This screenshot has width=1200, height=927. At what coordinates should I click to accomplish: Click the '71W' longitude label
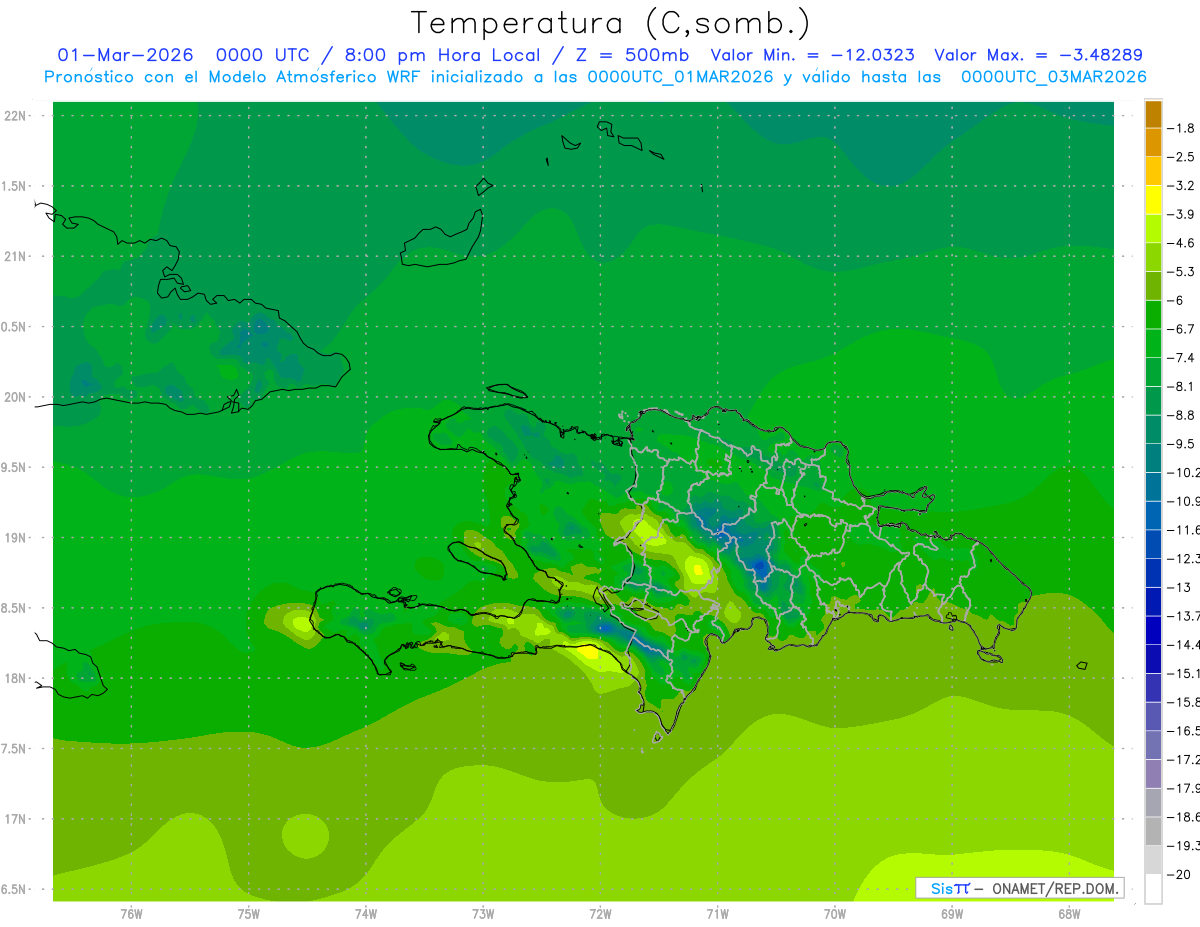[x=717, y=914]
